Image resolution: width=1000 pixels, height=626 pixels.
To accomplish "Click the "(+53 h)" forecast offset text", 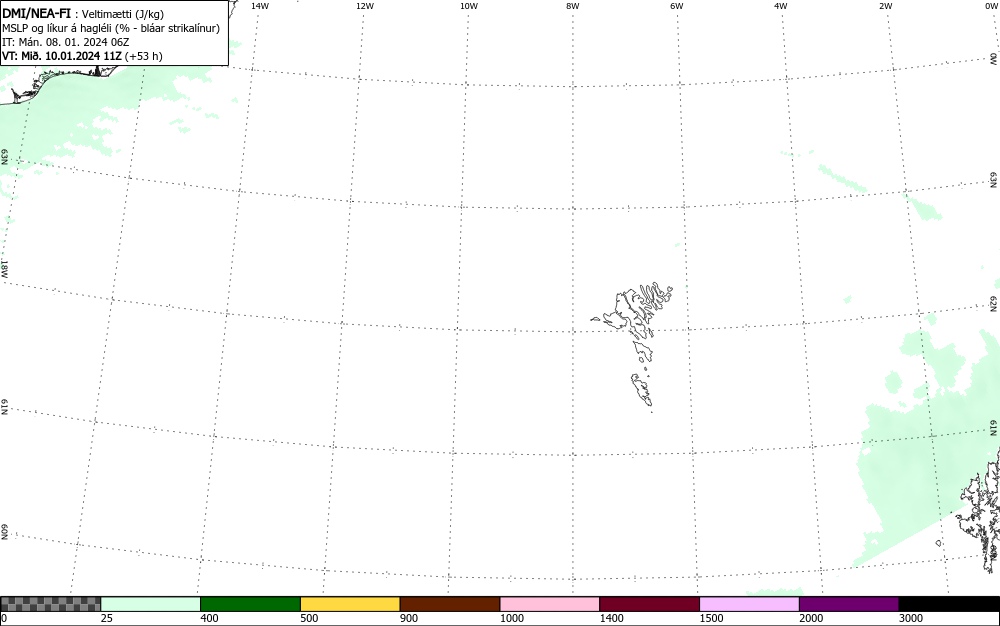I will click(x=143, y=56).
